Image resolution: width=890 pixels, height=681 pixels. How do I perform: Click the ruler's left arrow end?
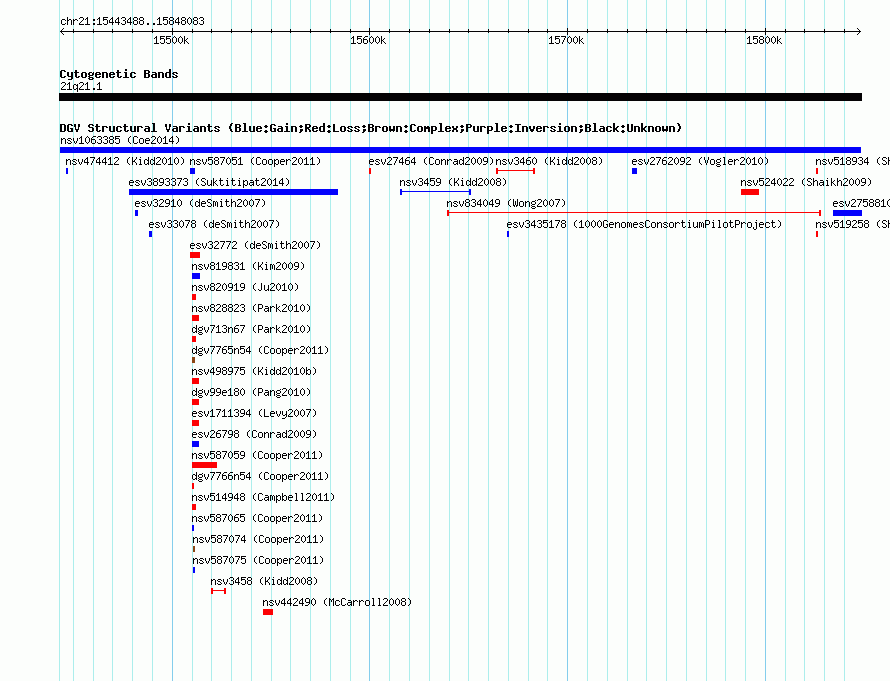[62, 32]
